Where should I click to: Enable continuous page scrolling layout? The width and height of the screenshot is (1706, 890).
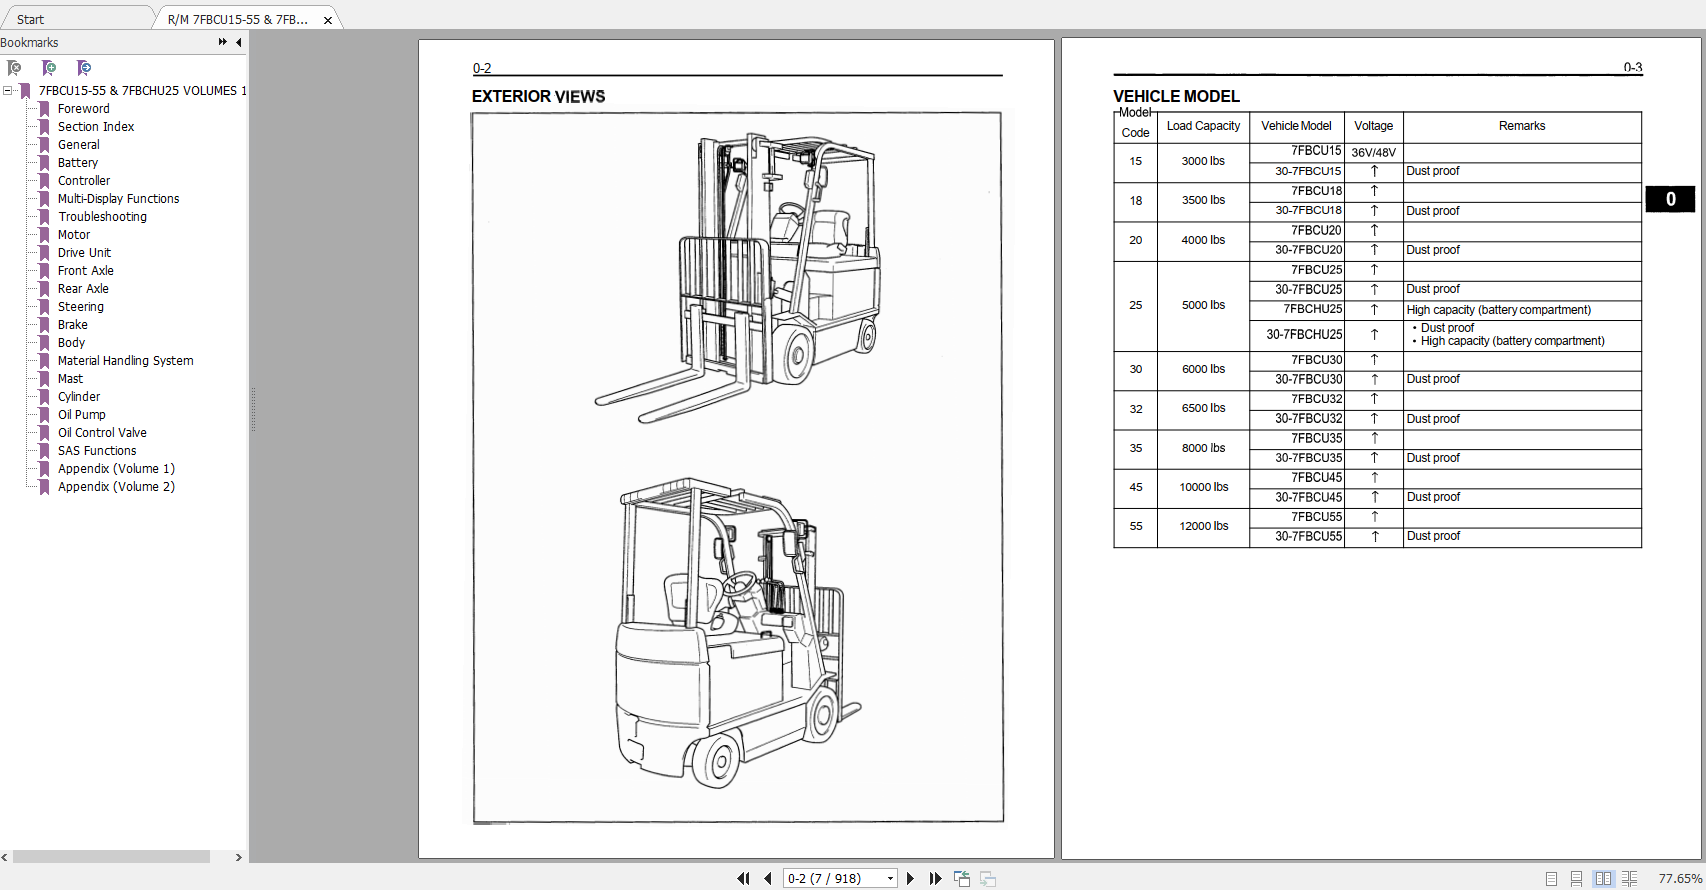pos(1576,878)
